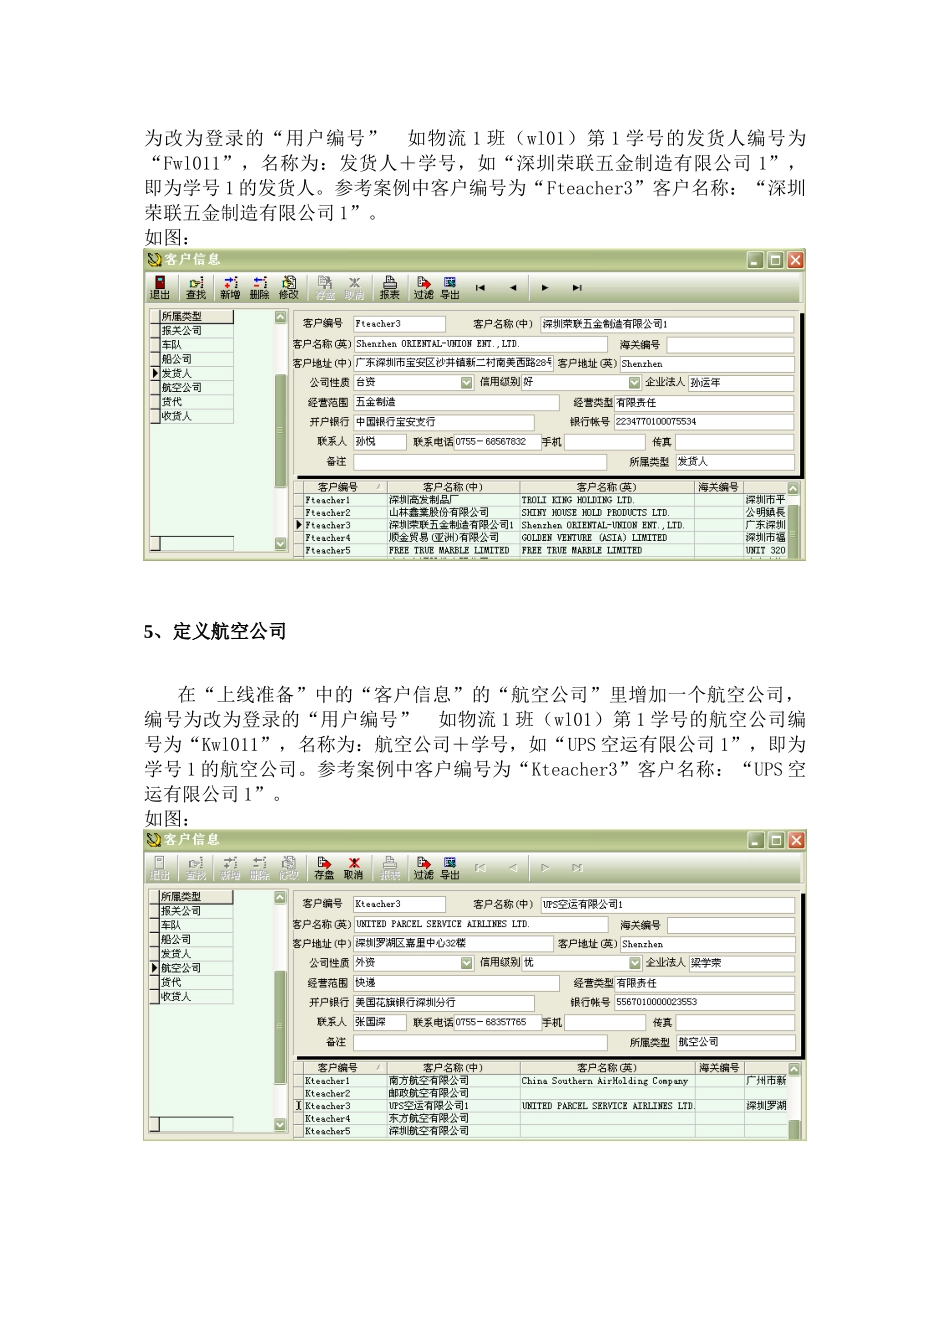This screenshot has width=950, height=1344.
Task: Click the 客户编号 field containing Kteacher3
Action: point(399,904)
